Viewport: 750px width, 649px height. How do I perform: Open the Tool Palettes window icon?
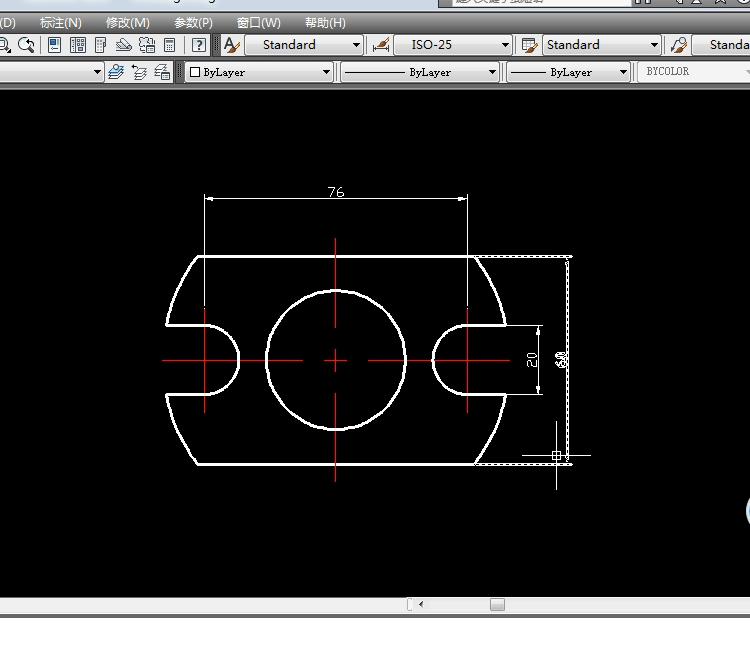coord(100,45)
